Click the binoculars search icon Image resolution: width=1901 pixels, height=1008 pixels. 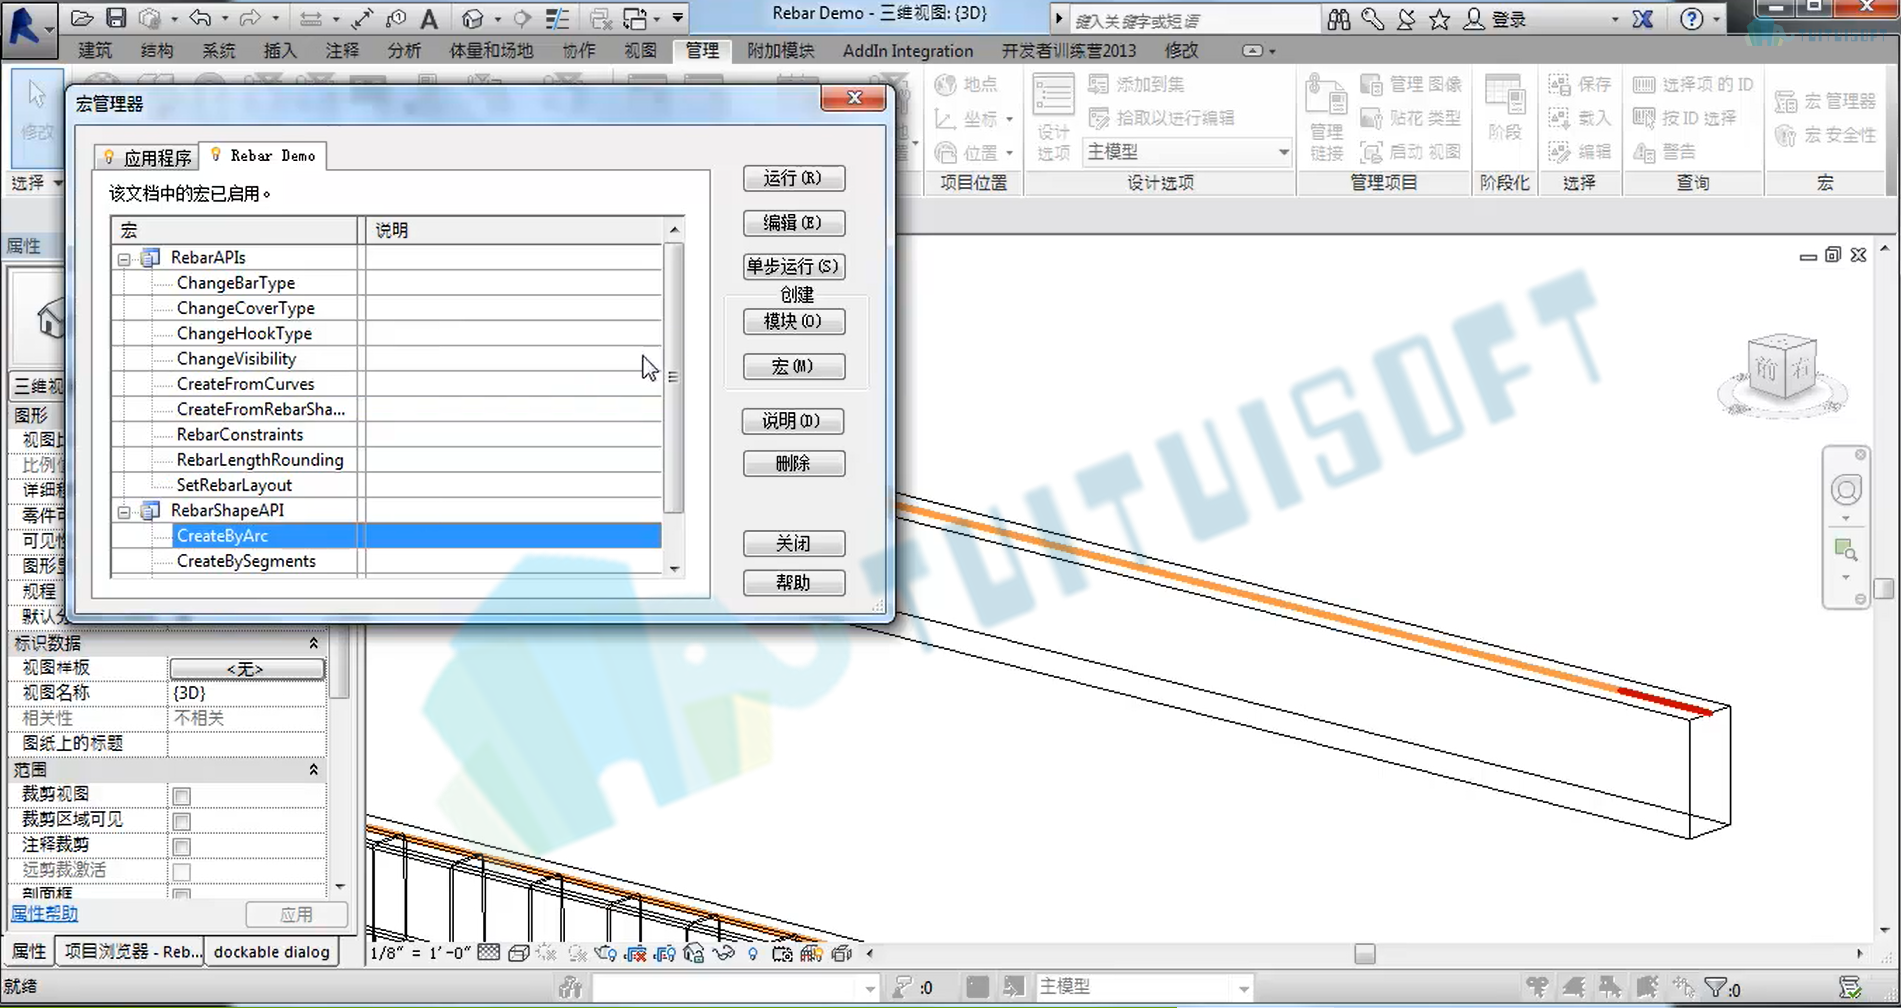pyautogui.click(x=1338, y=19)
